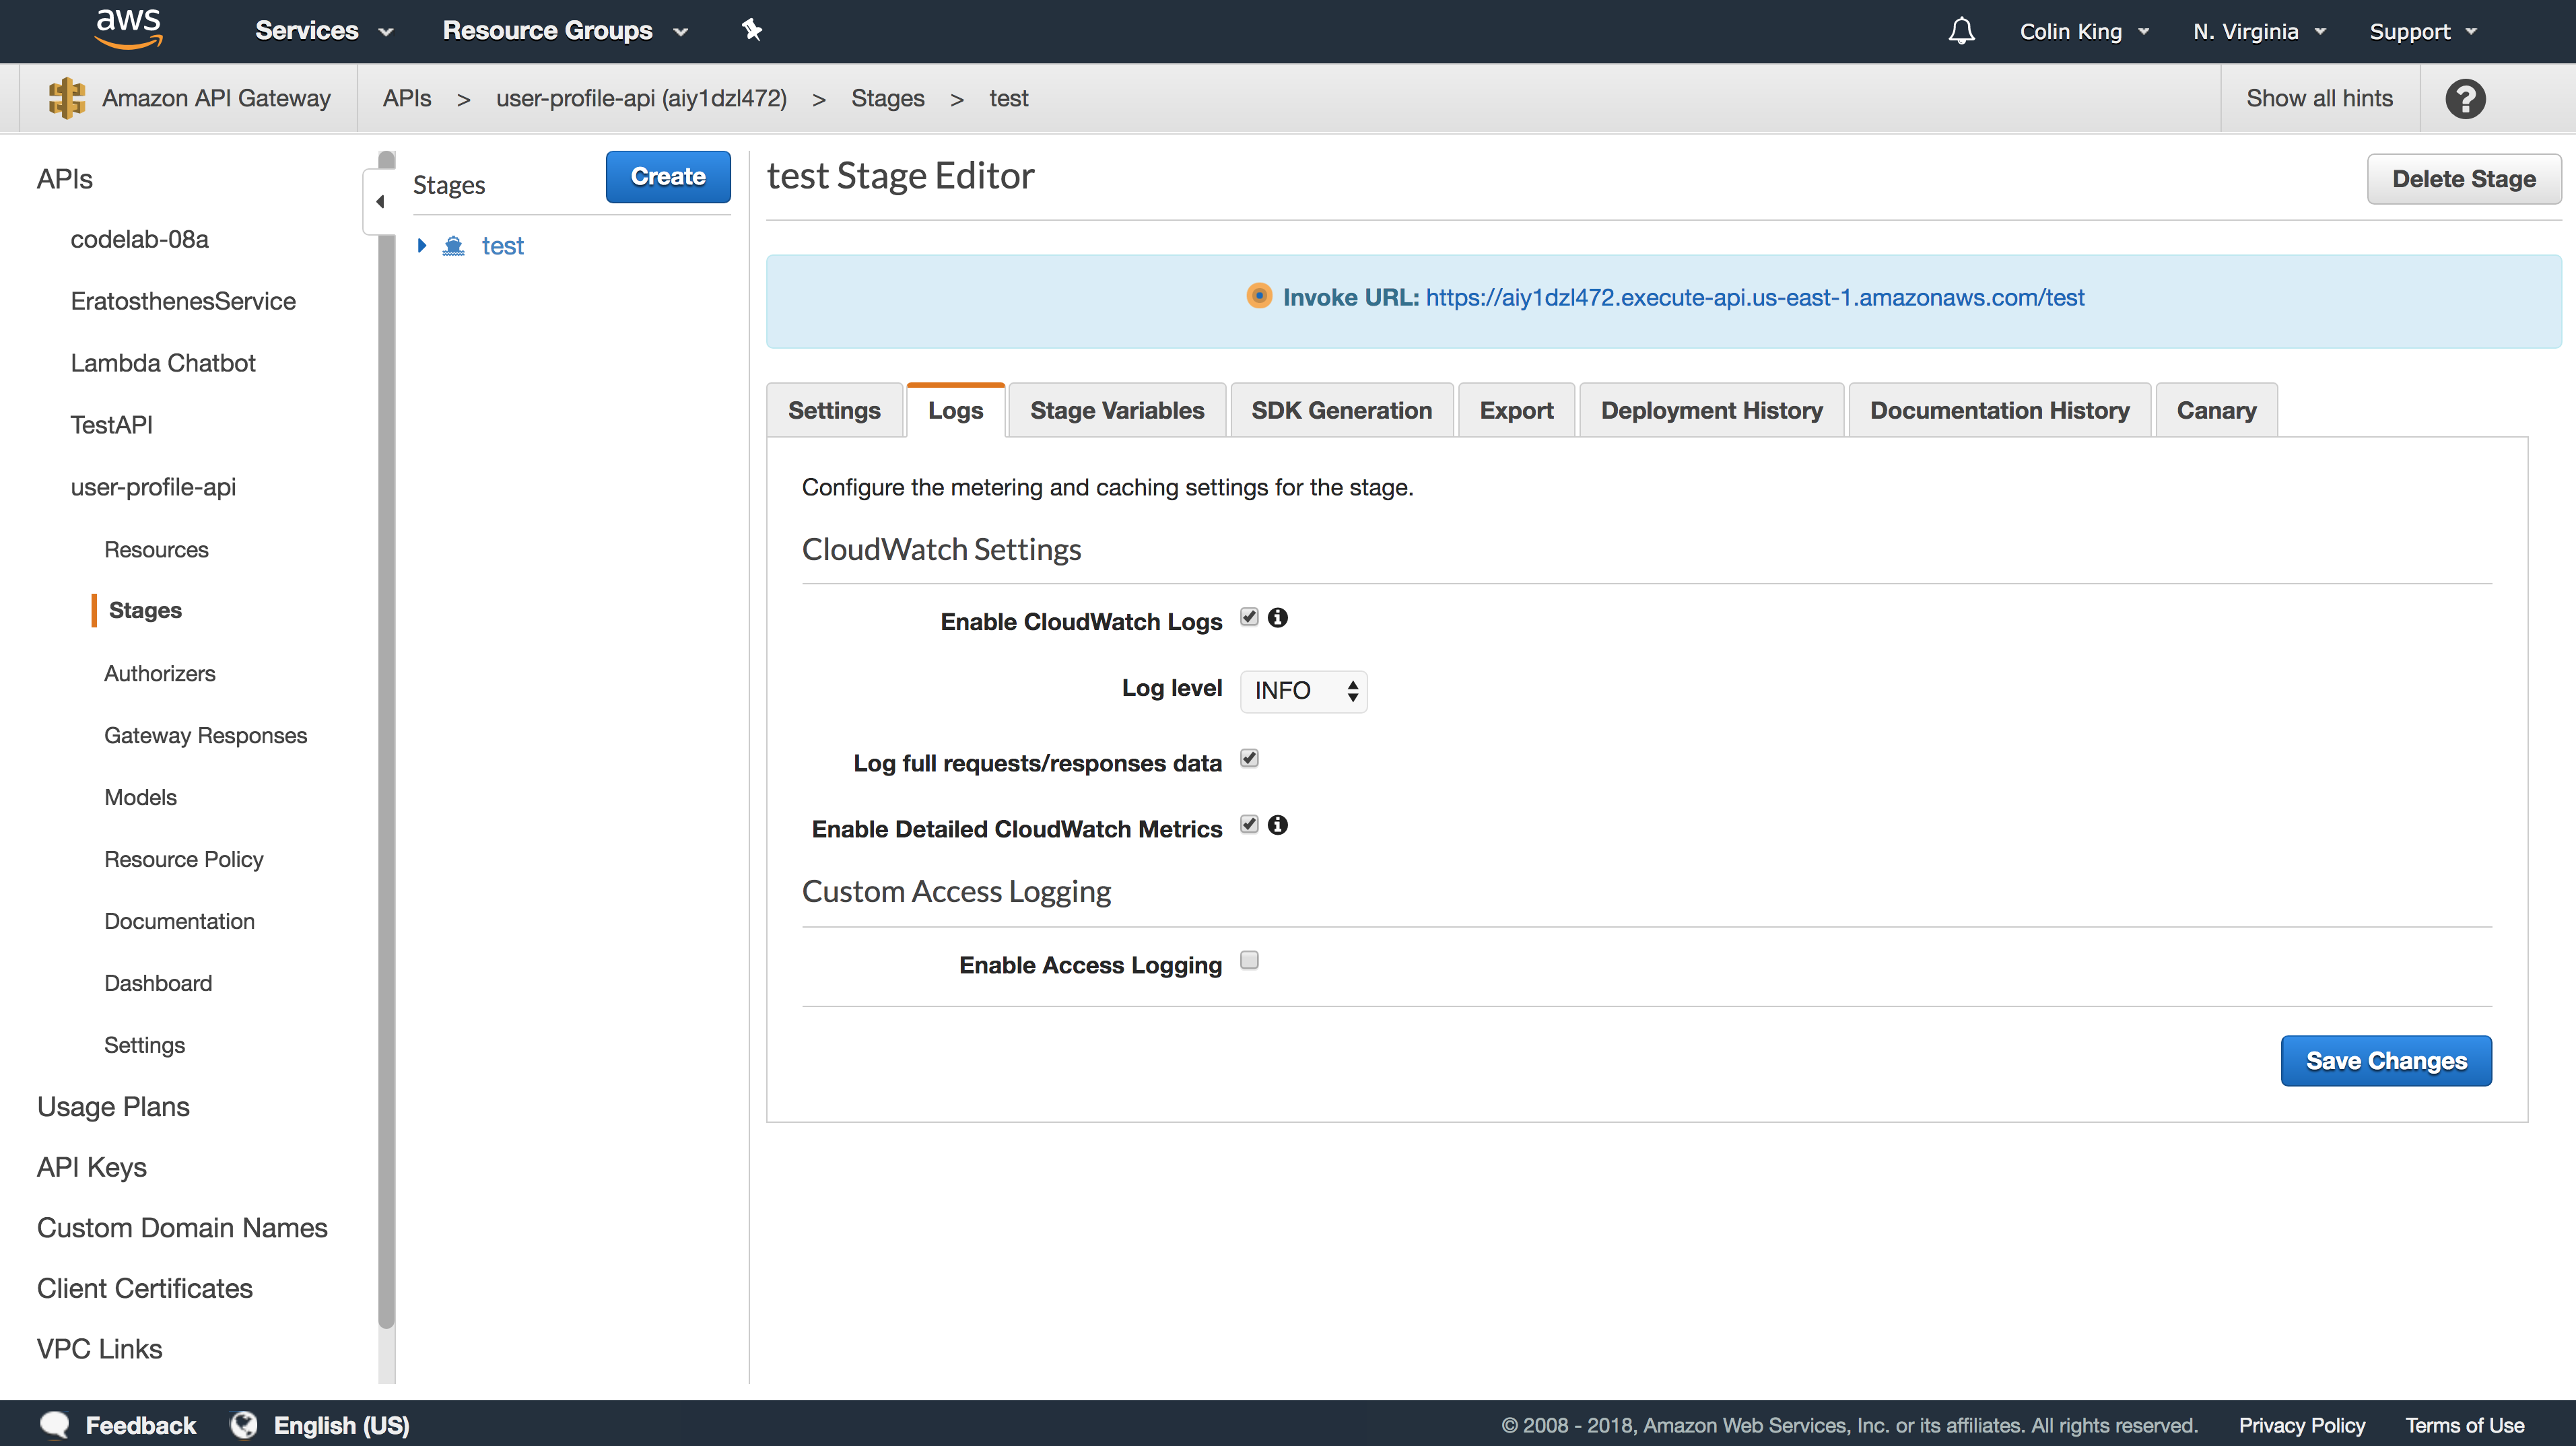Open the Log level INFO dropdown
2576x1446 pixels.
tap(1303, 691)
